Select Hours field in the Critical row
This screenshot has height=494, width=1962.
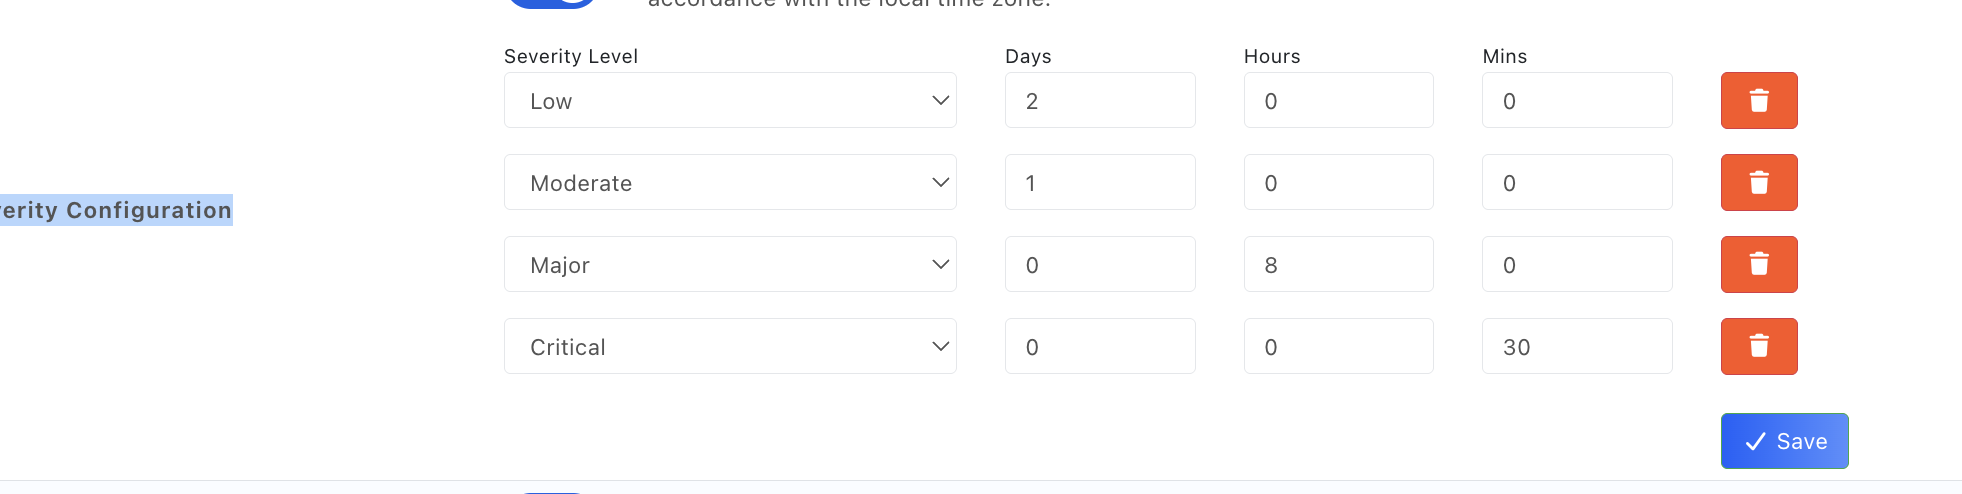1338,346
